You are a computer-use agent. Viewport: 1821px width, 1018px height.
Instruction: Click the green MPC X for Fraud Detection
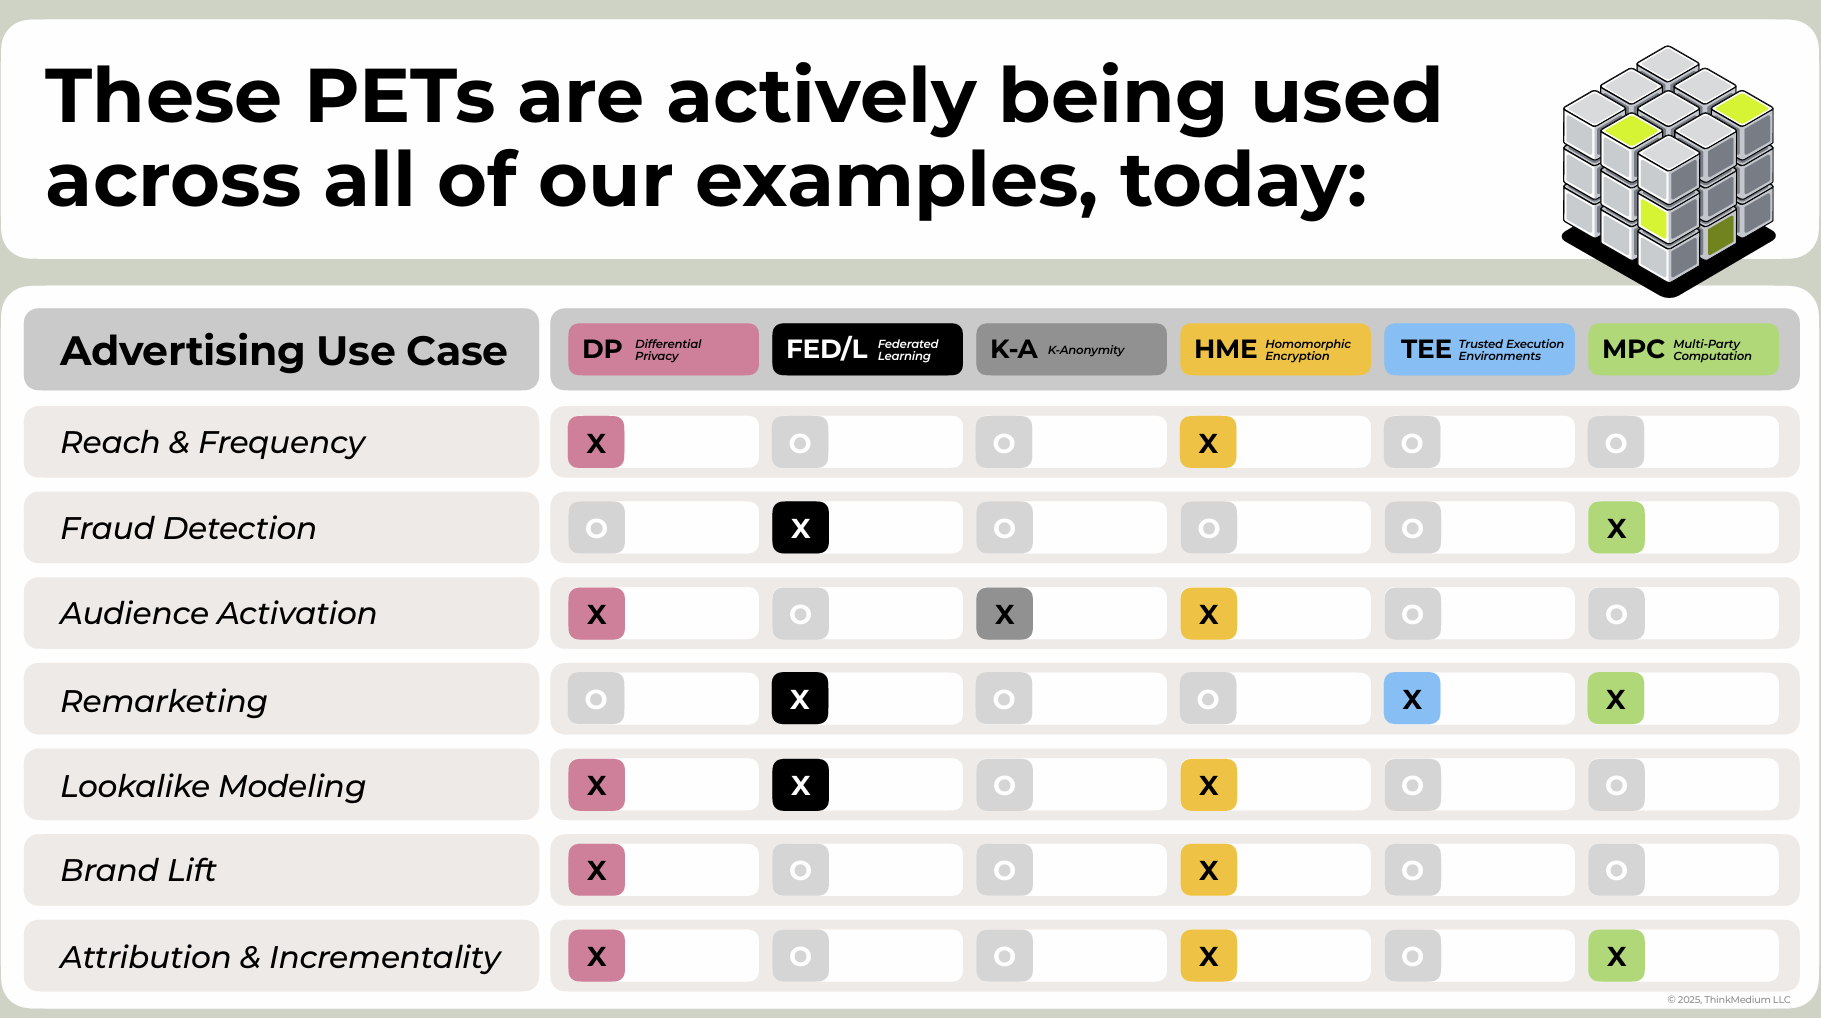pos(1616,528)
